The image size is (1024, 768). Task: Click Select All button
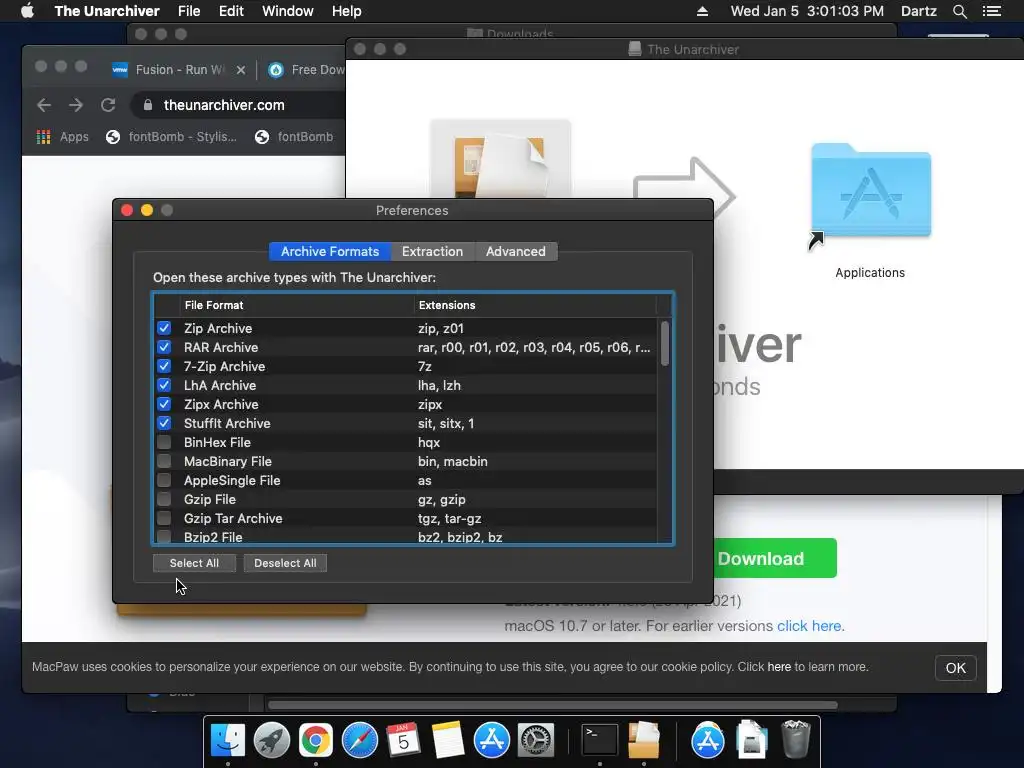coord(194,563)
